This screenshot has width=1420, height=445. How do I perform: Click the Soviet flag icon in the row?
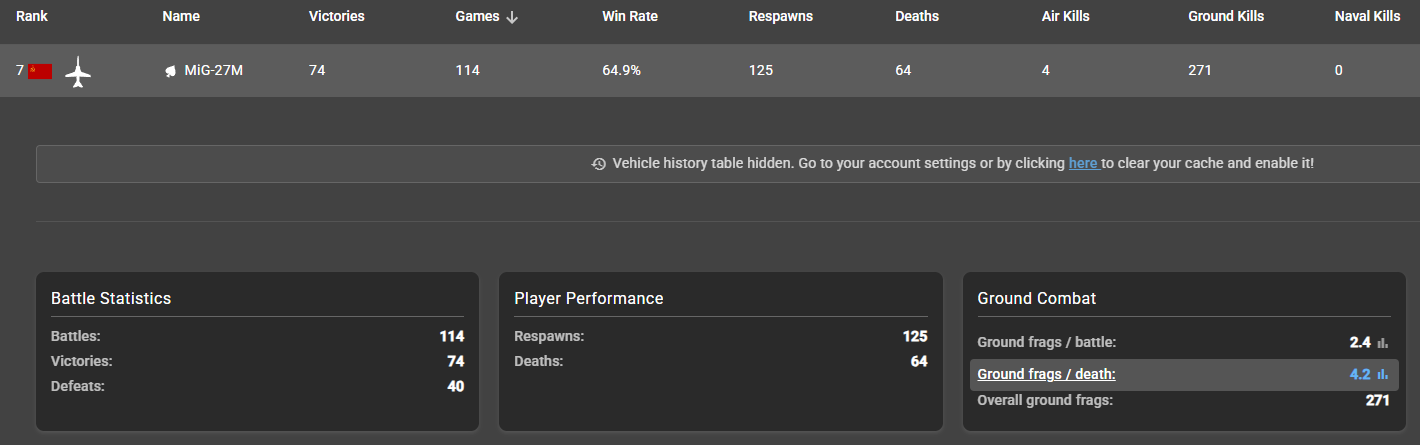(40, 71)
